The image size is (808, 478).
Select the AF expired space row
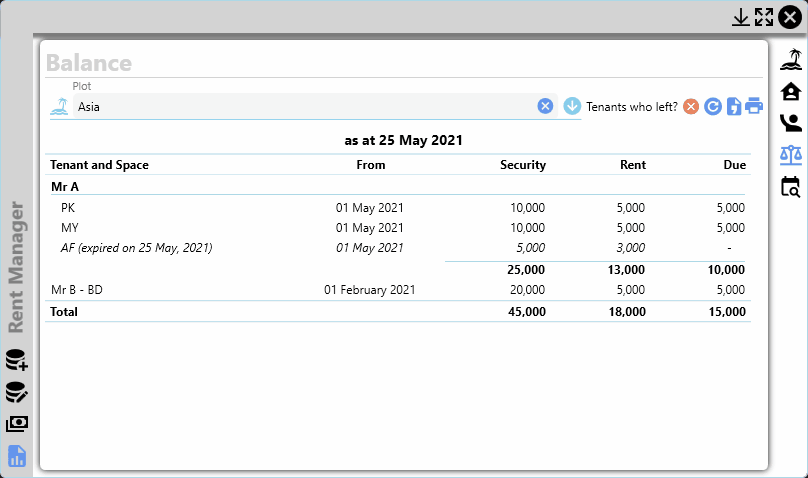397,248
